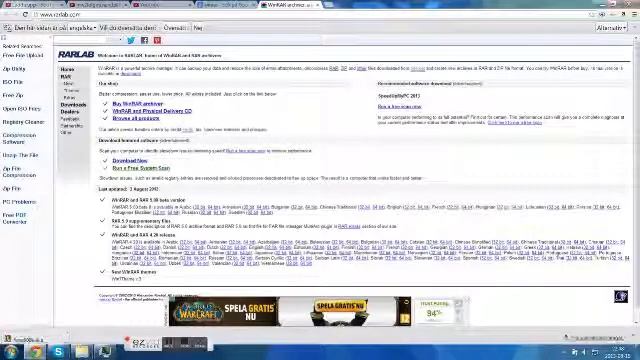Open the Unzip The File related search
Viewport: 640px width, 360px height.
point(20,155)
